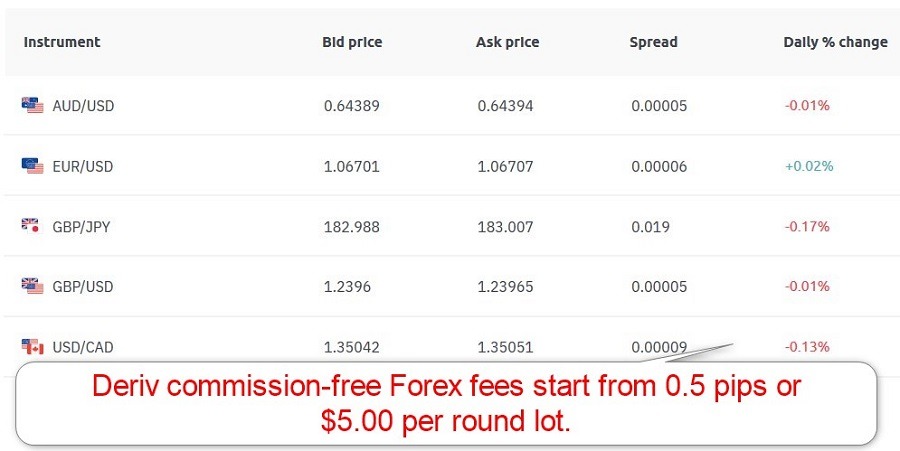
Task: Click the EUR/USD +0.02% daily change
Action: (x=808, y=166)
